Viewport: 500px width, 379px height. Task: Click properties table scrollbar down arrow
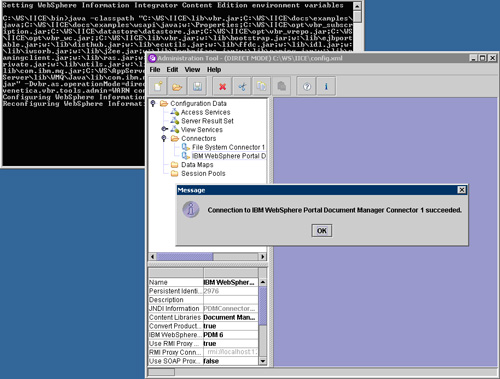click(x=263, y=361)
